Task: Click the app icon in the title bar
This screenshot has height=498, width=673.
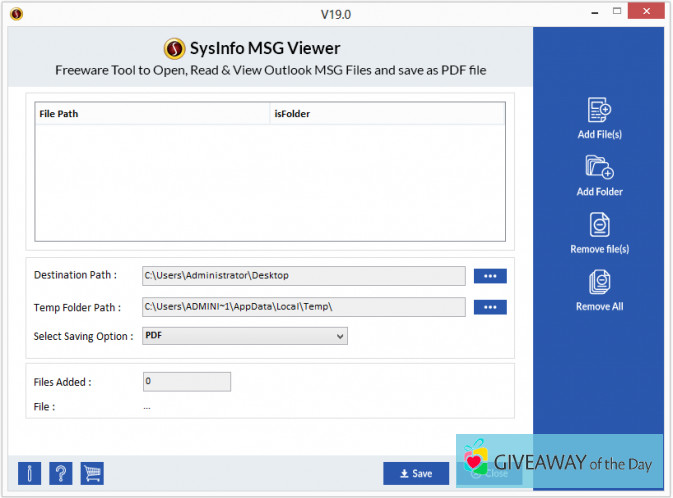Action: tap(16, 14)
